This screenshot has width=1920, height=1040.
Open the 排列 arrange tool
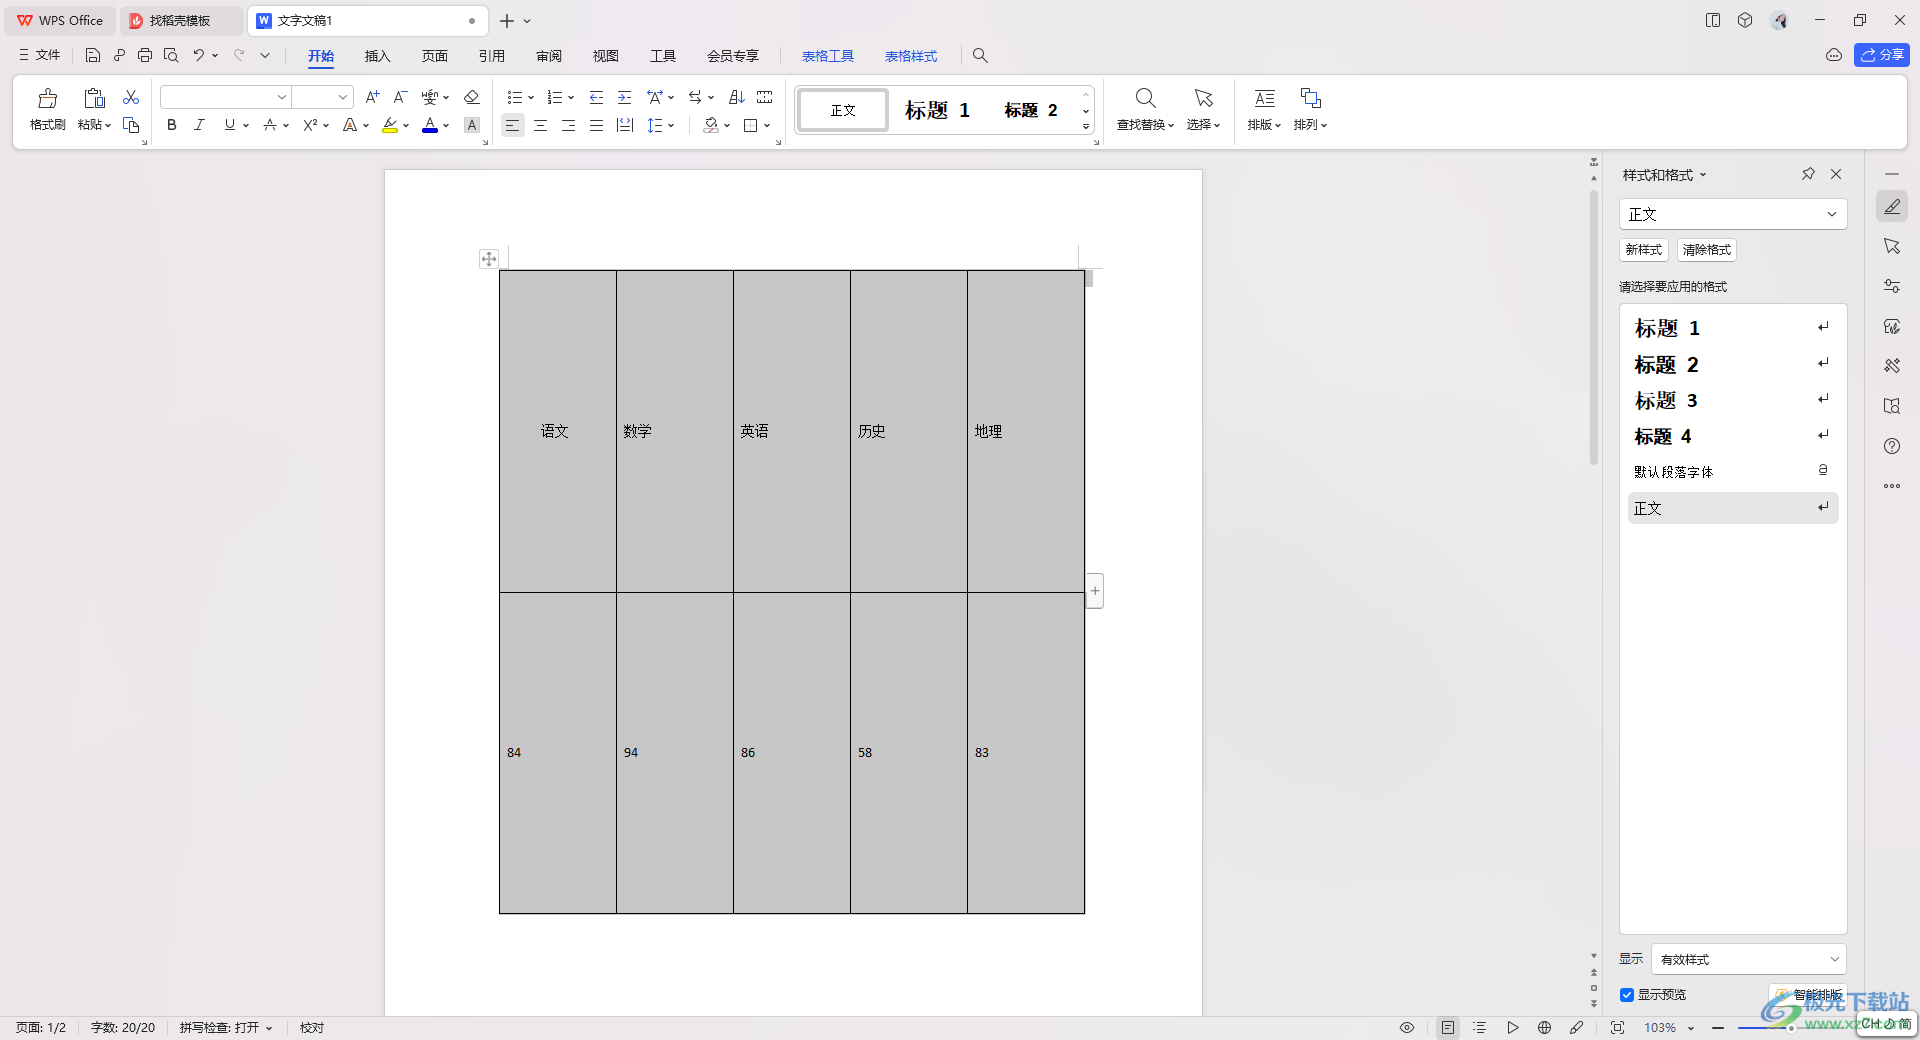(x=1310, y=109)
